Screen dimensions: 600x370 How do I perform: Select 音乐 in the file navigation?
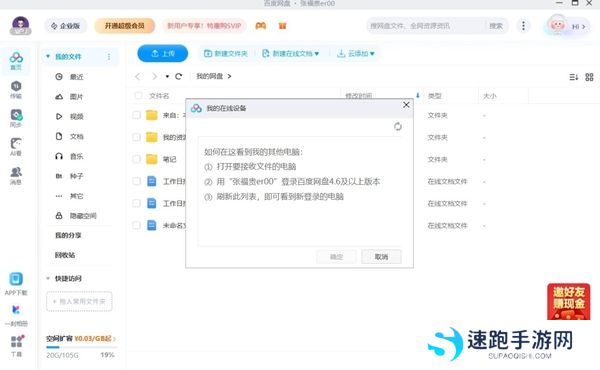pos(77,156)
